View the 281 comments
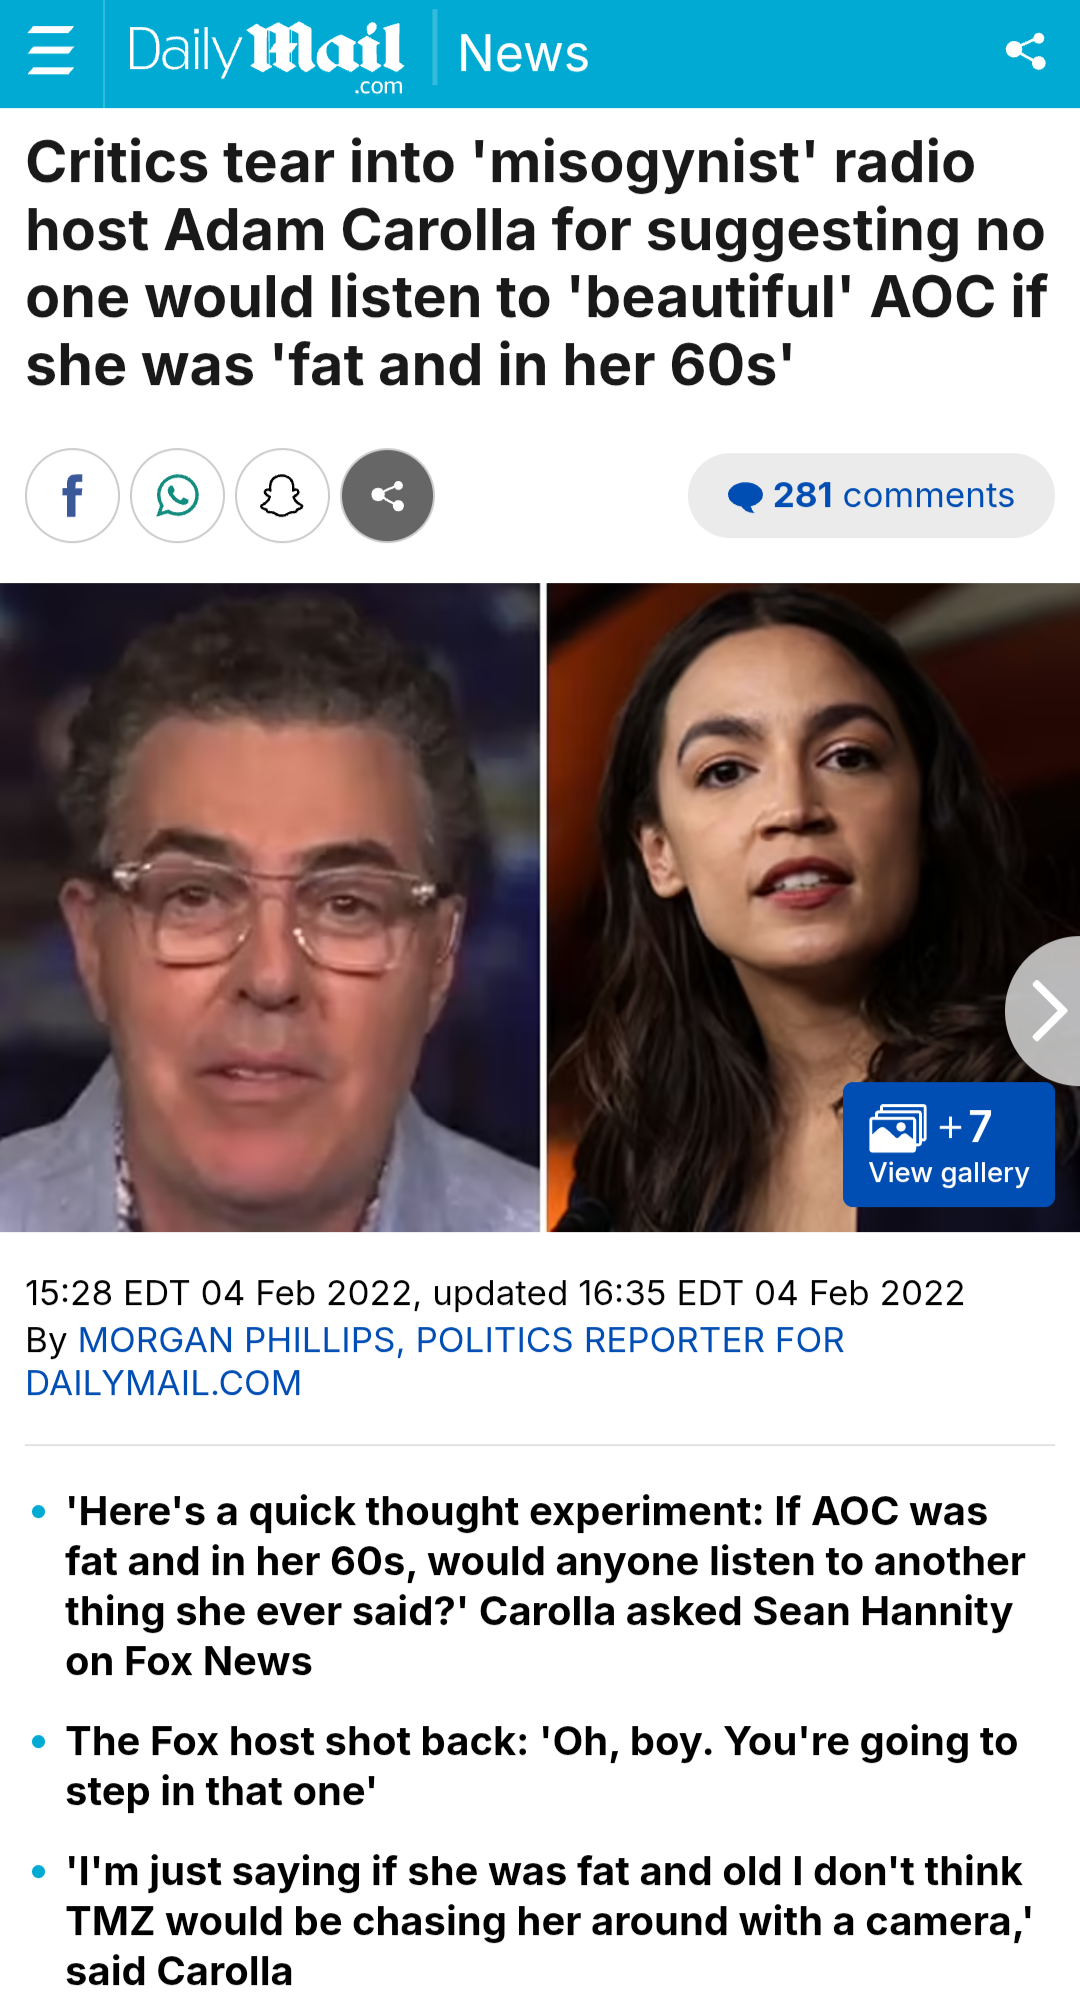 coord(871,496)
